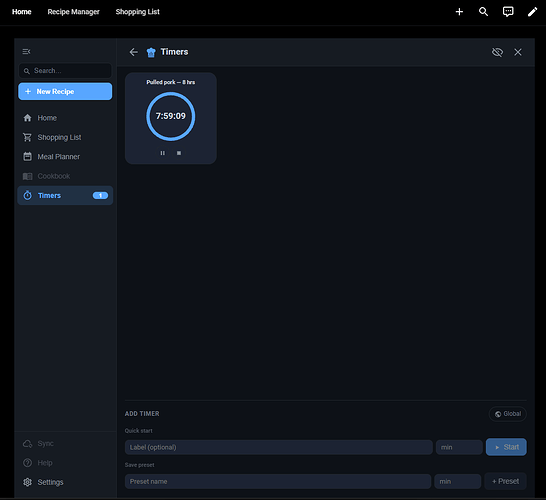Viewport: 546px width, 500px height.
Task: Toggle visibility with crossed-eye icon
Action: pos(497,52)
